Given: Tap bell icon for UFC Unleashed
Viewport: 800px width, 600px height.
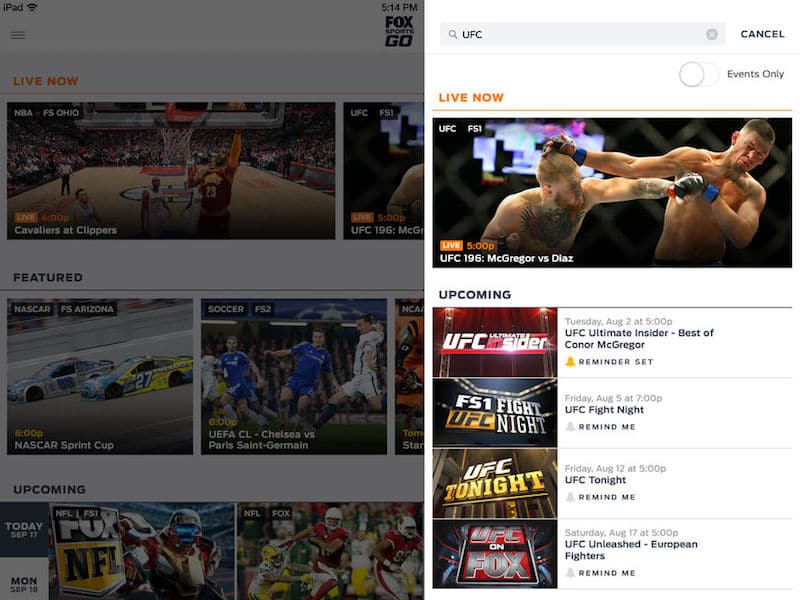Looking at the screenshot, I should pos(570,573).
